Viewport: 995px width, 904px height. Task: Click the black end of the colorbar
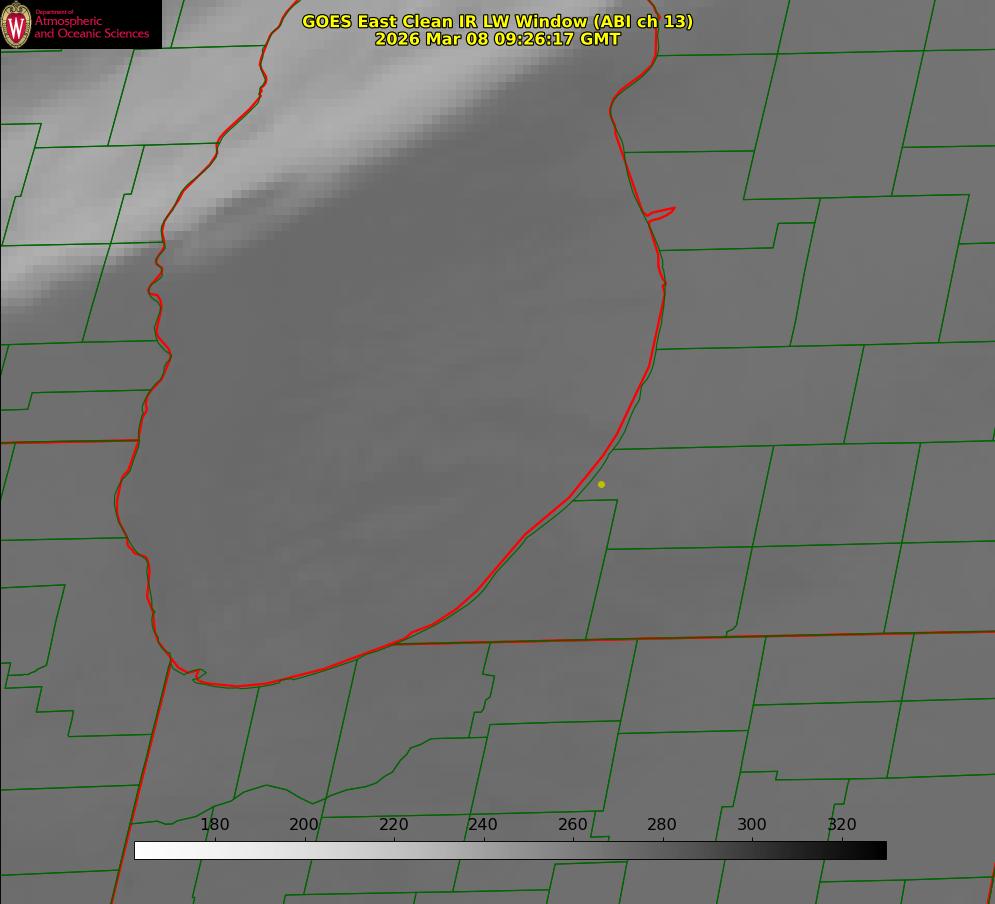(879, 851)
